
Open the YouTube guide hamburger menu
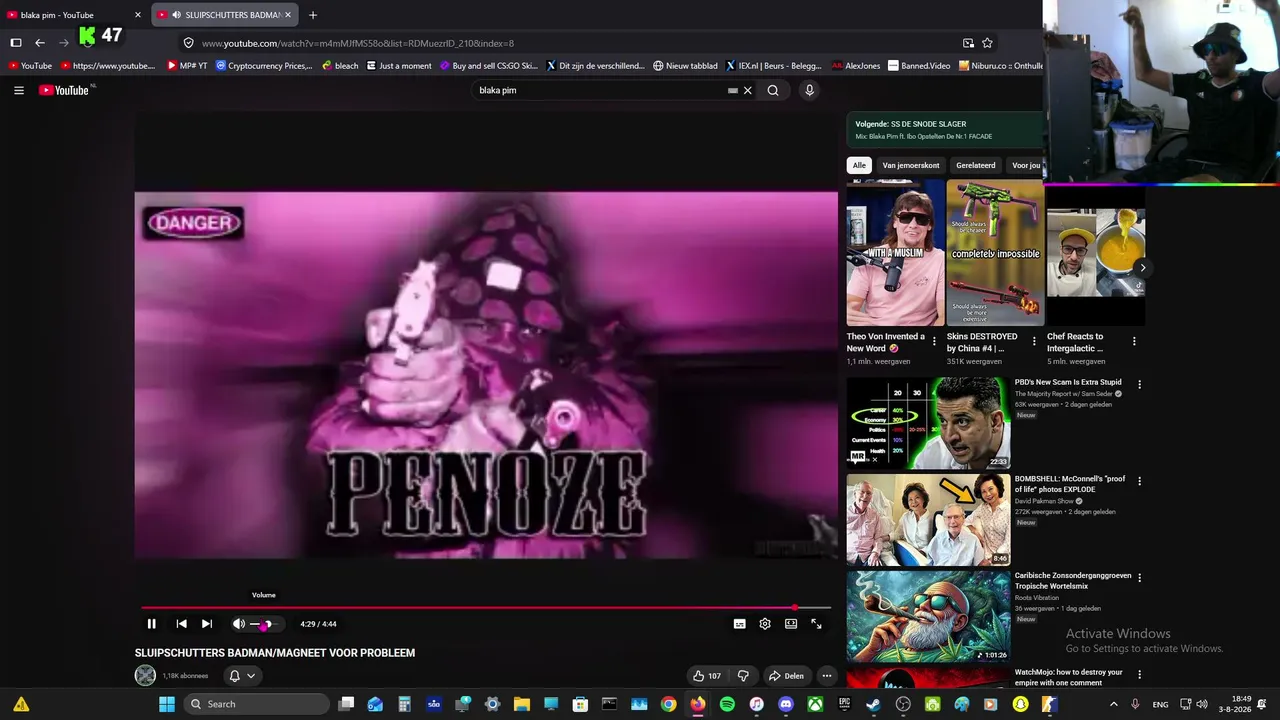click(19, 90)
